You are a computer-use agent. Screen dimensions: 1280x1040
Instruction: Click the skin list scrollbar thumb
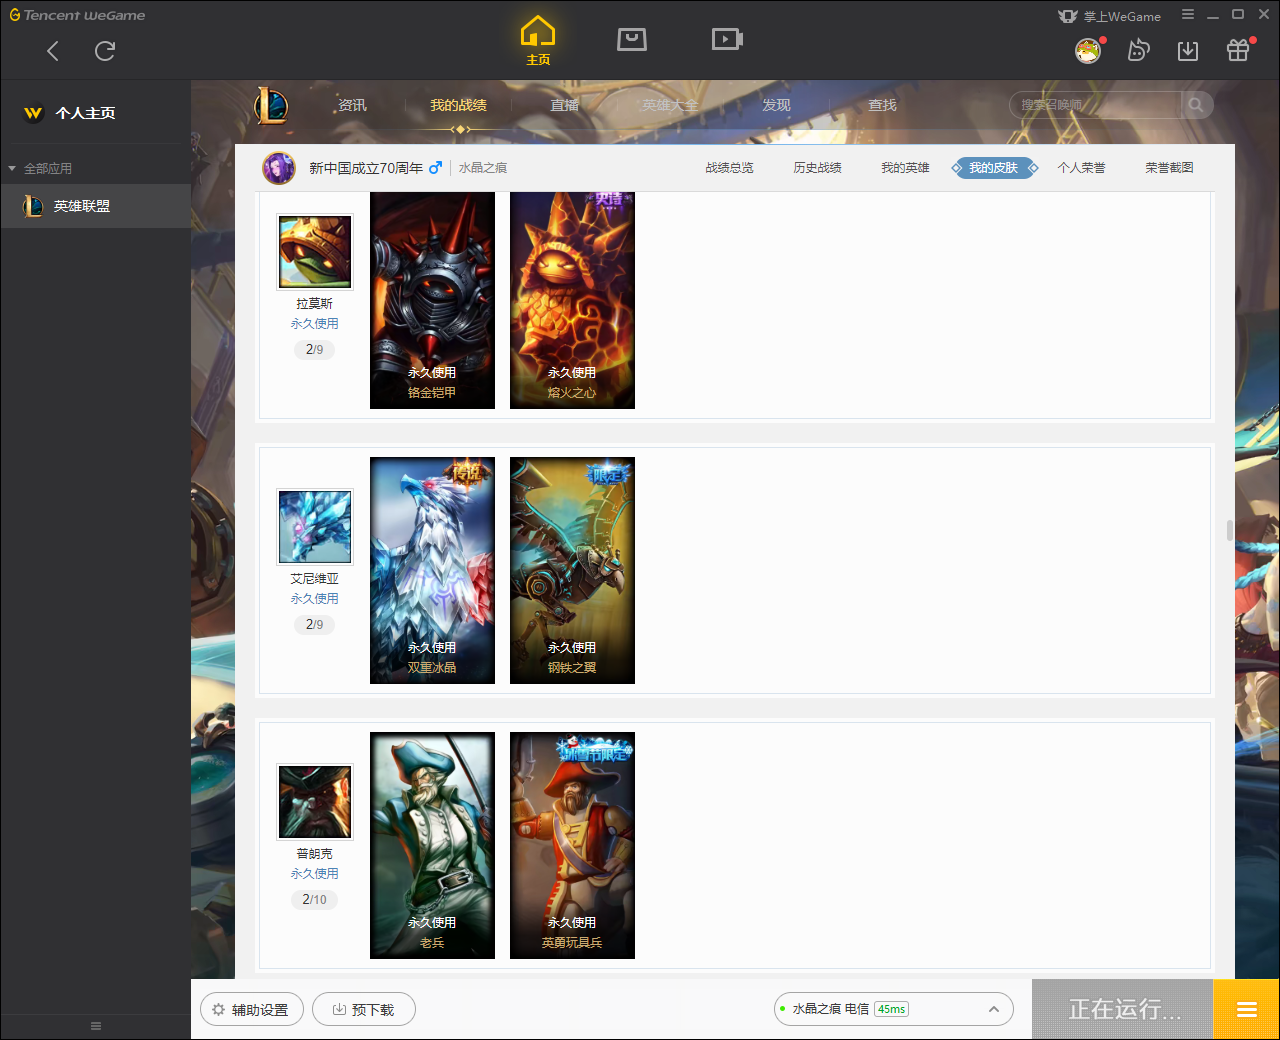(1230, 530)
